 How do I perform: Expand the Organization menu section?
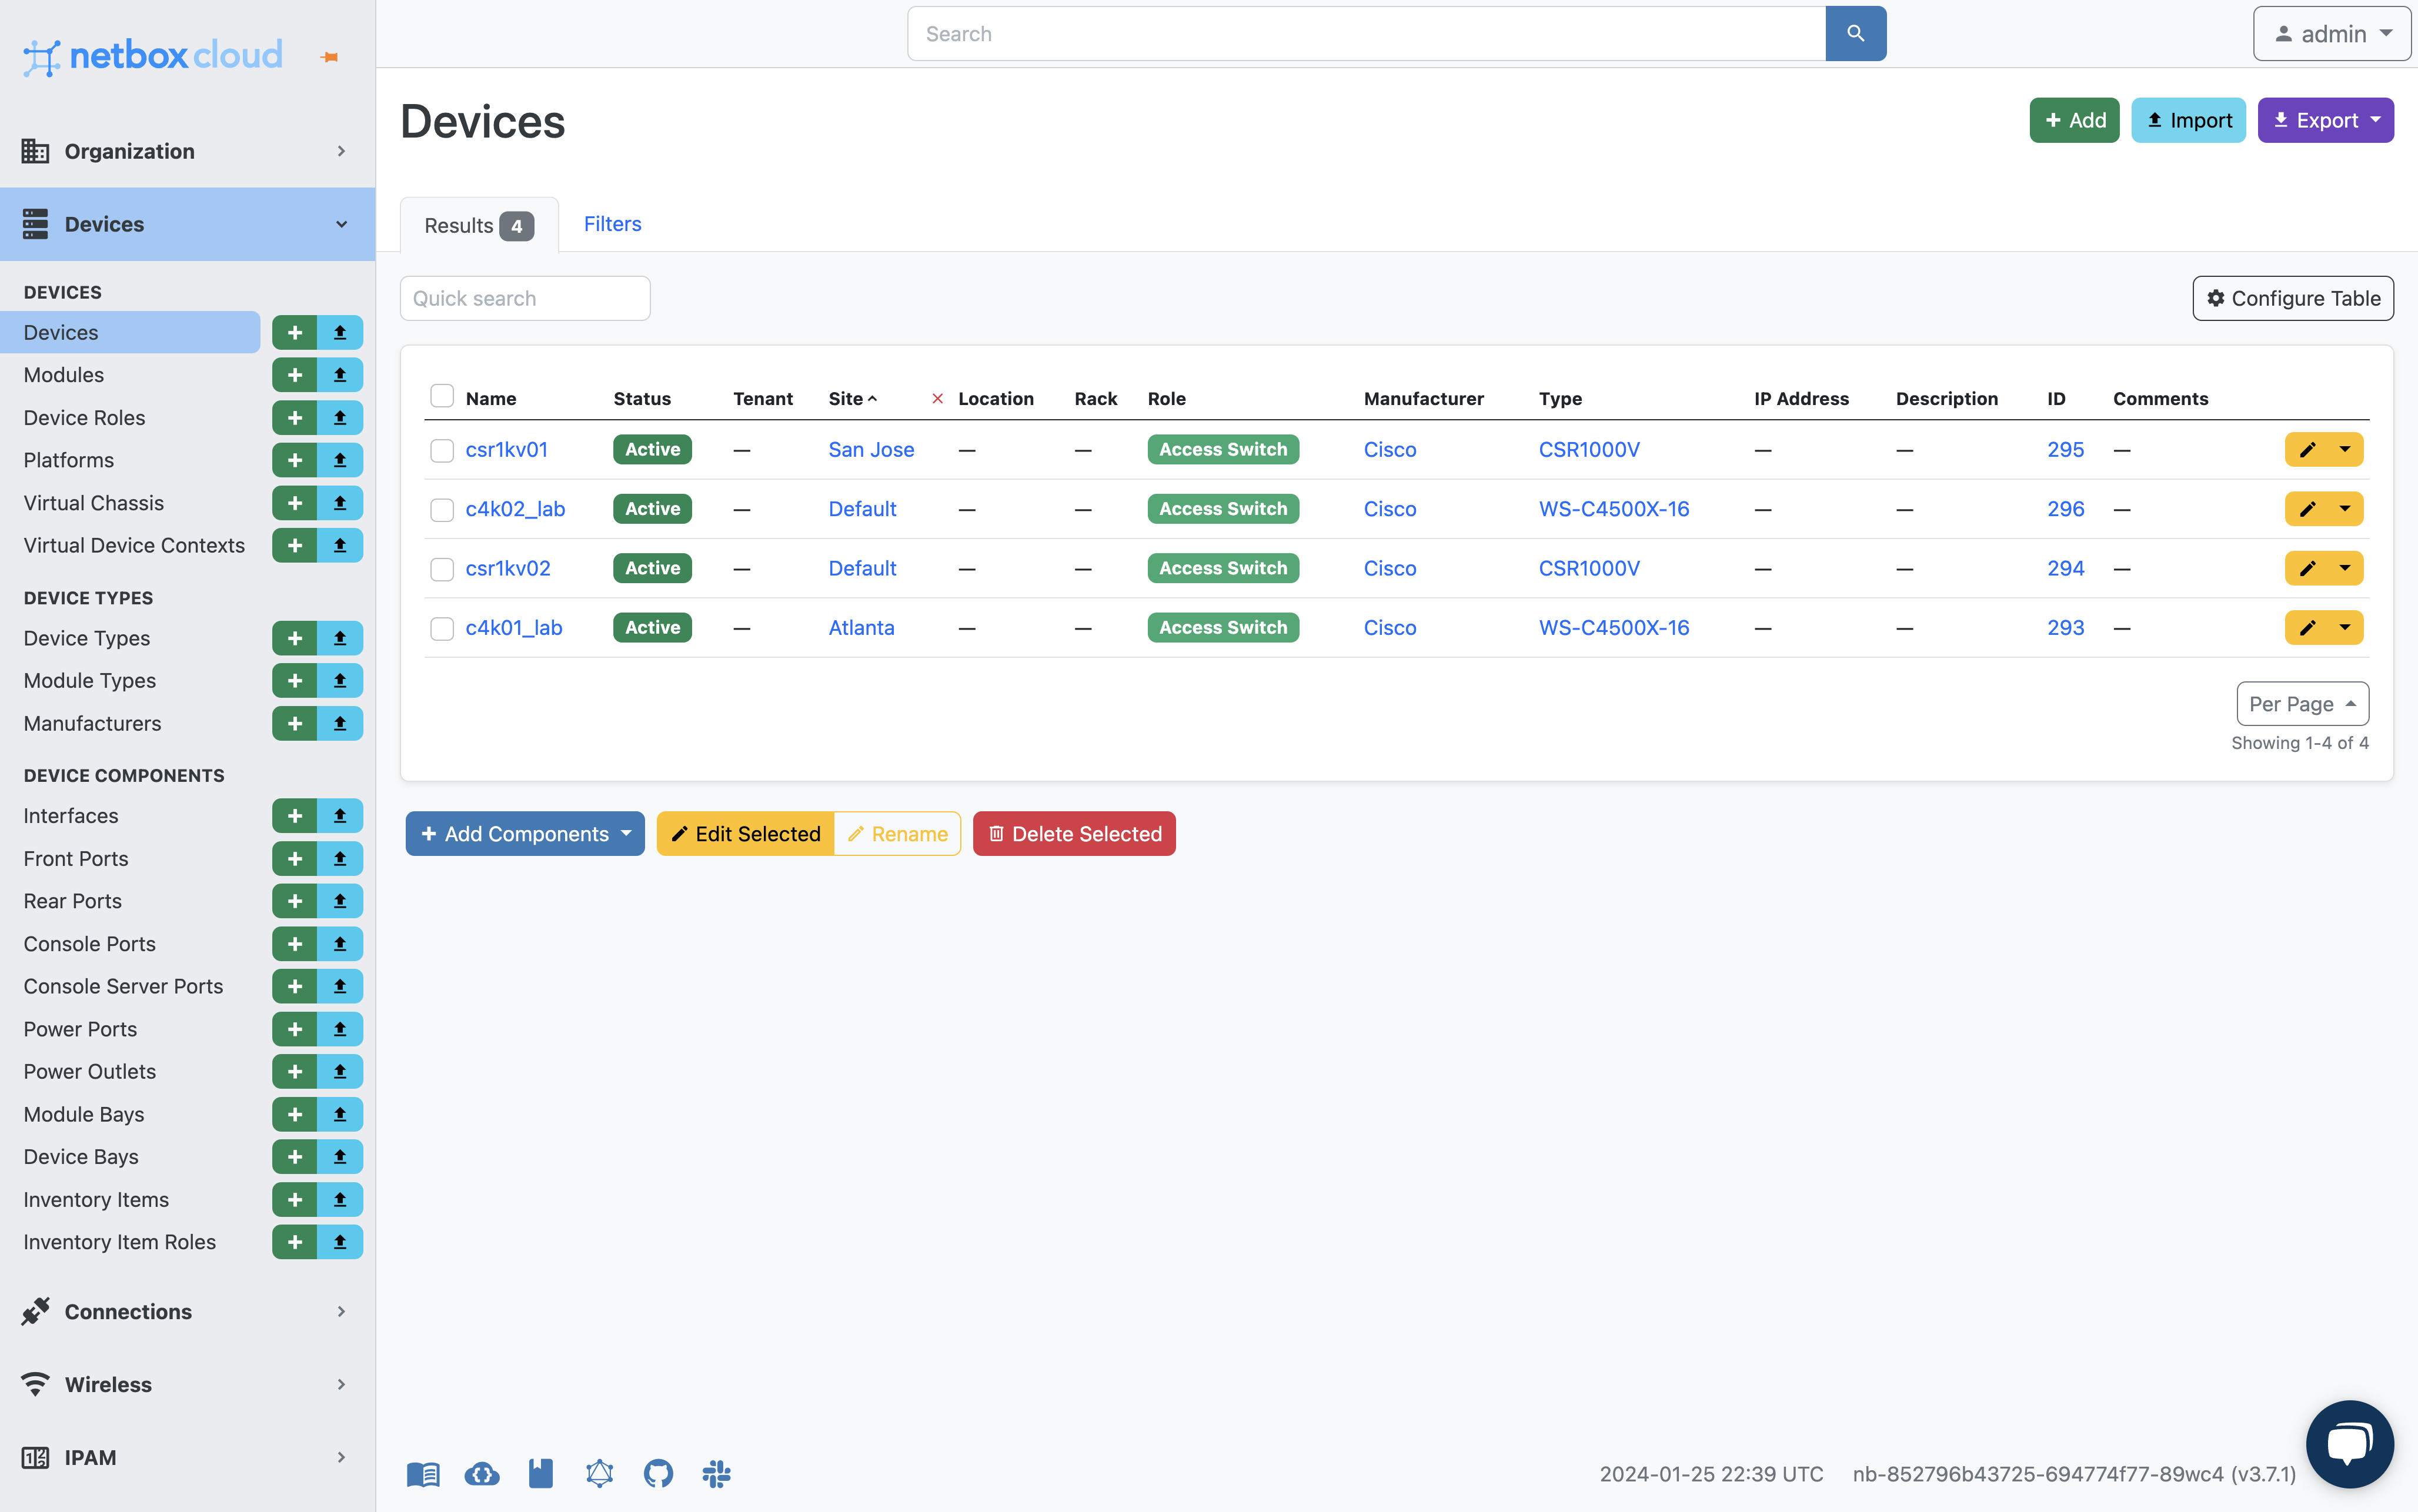187,151
